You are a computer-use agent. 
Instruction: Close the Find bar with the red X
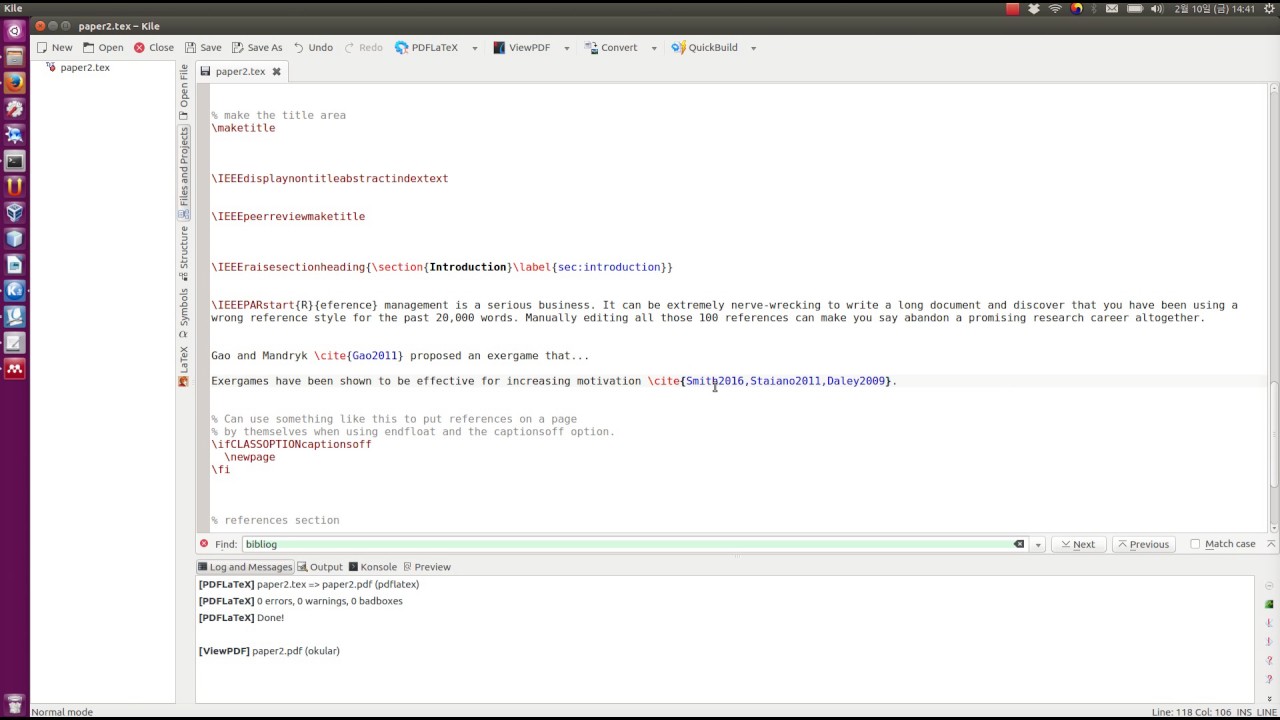[204, 544]
